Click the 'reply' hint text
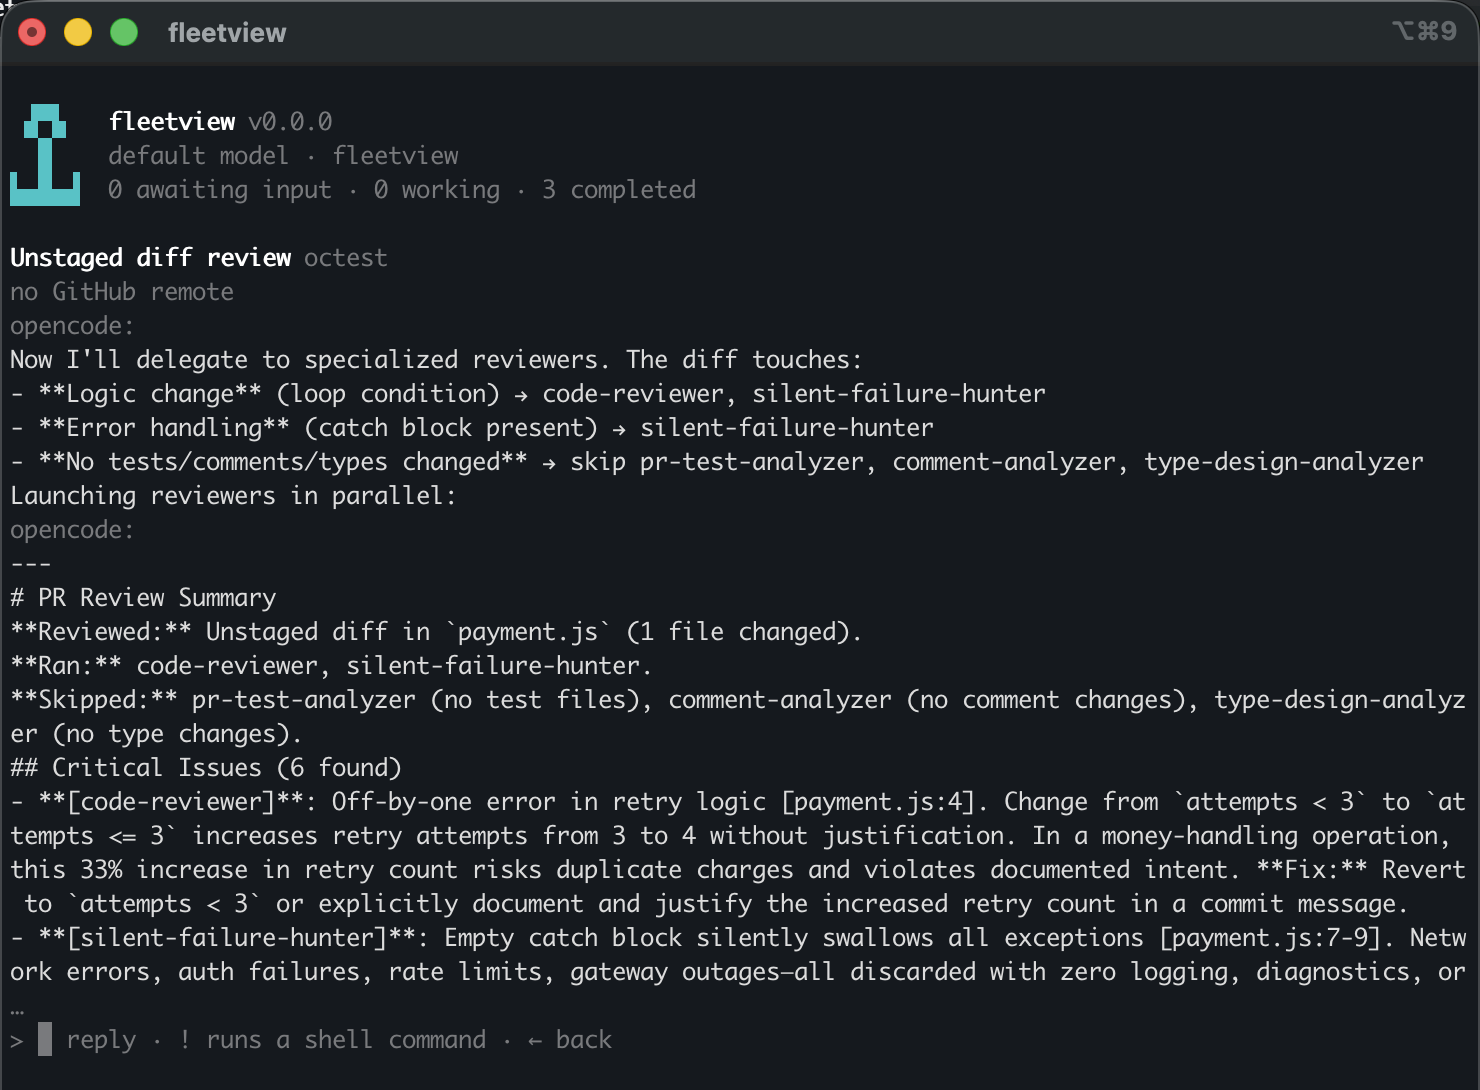Screen dimensions: 1480x1090 point(101,1041)
